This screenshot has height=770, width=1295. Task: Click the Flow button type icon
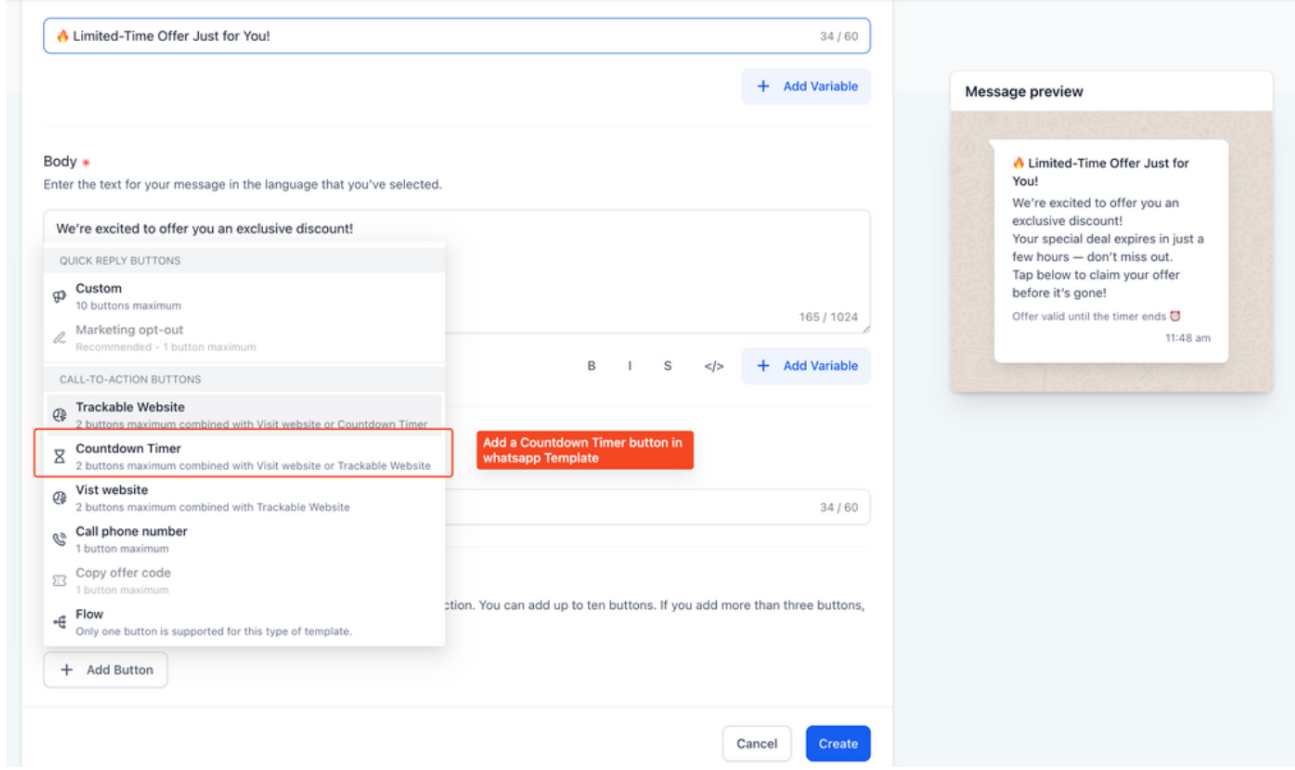tap(59, 622)
